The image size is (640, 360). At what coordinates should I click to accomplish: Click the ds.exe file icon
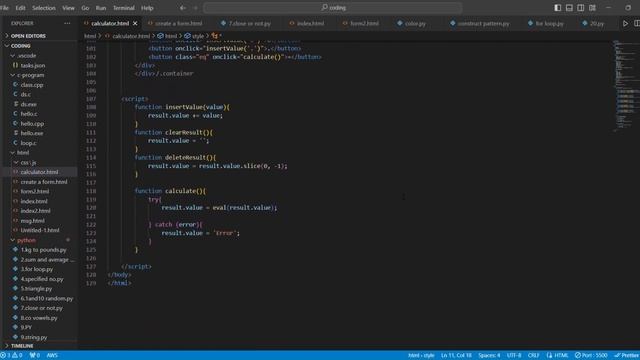pos(15,104)
